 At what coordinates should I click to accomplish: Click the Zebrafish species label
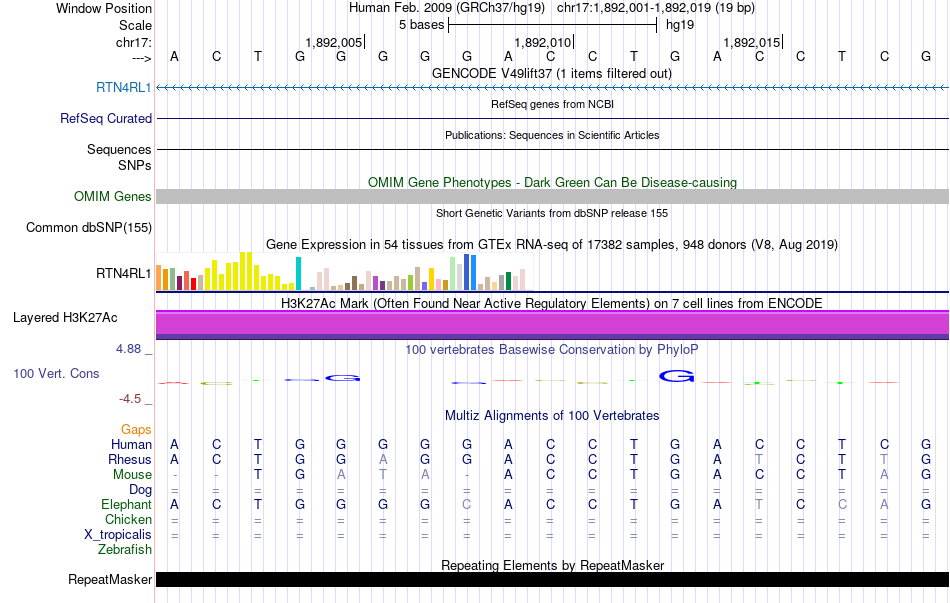click(125, 550)
